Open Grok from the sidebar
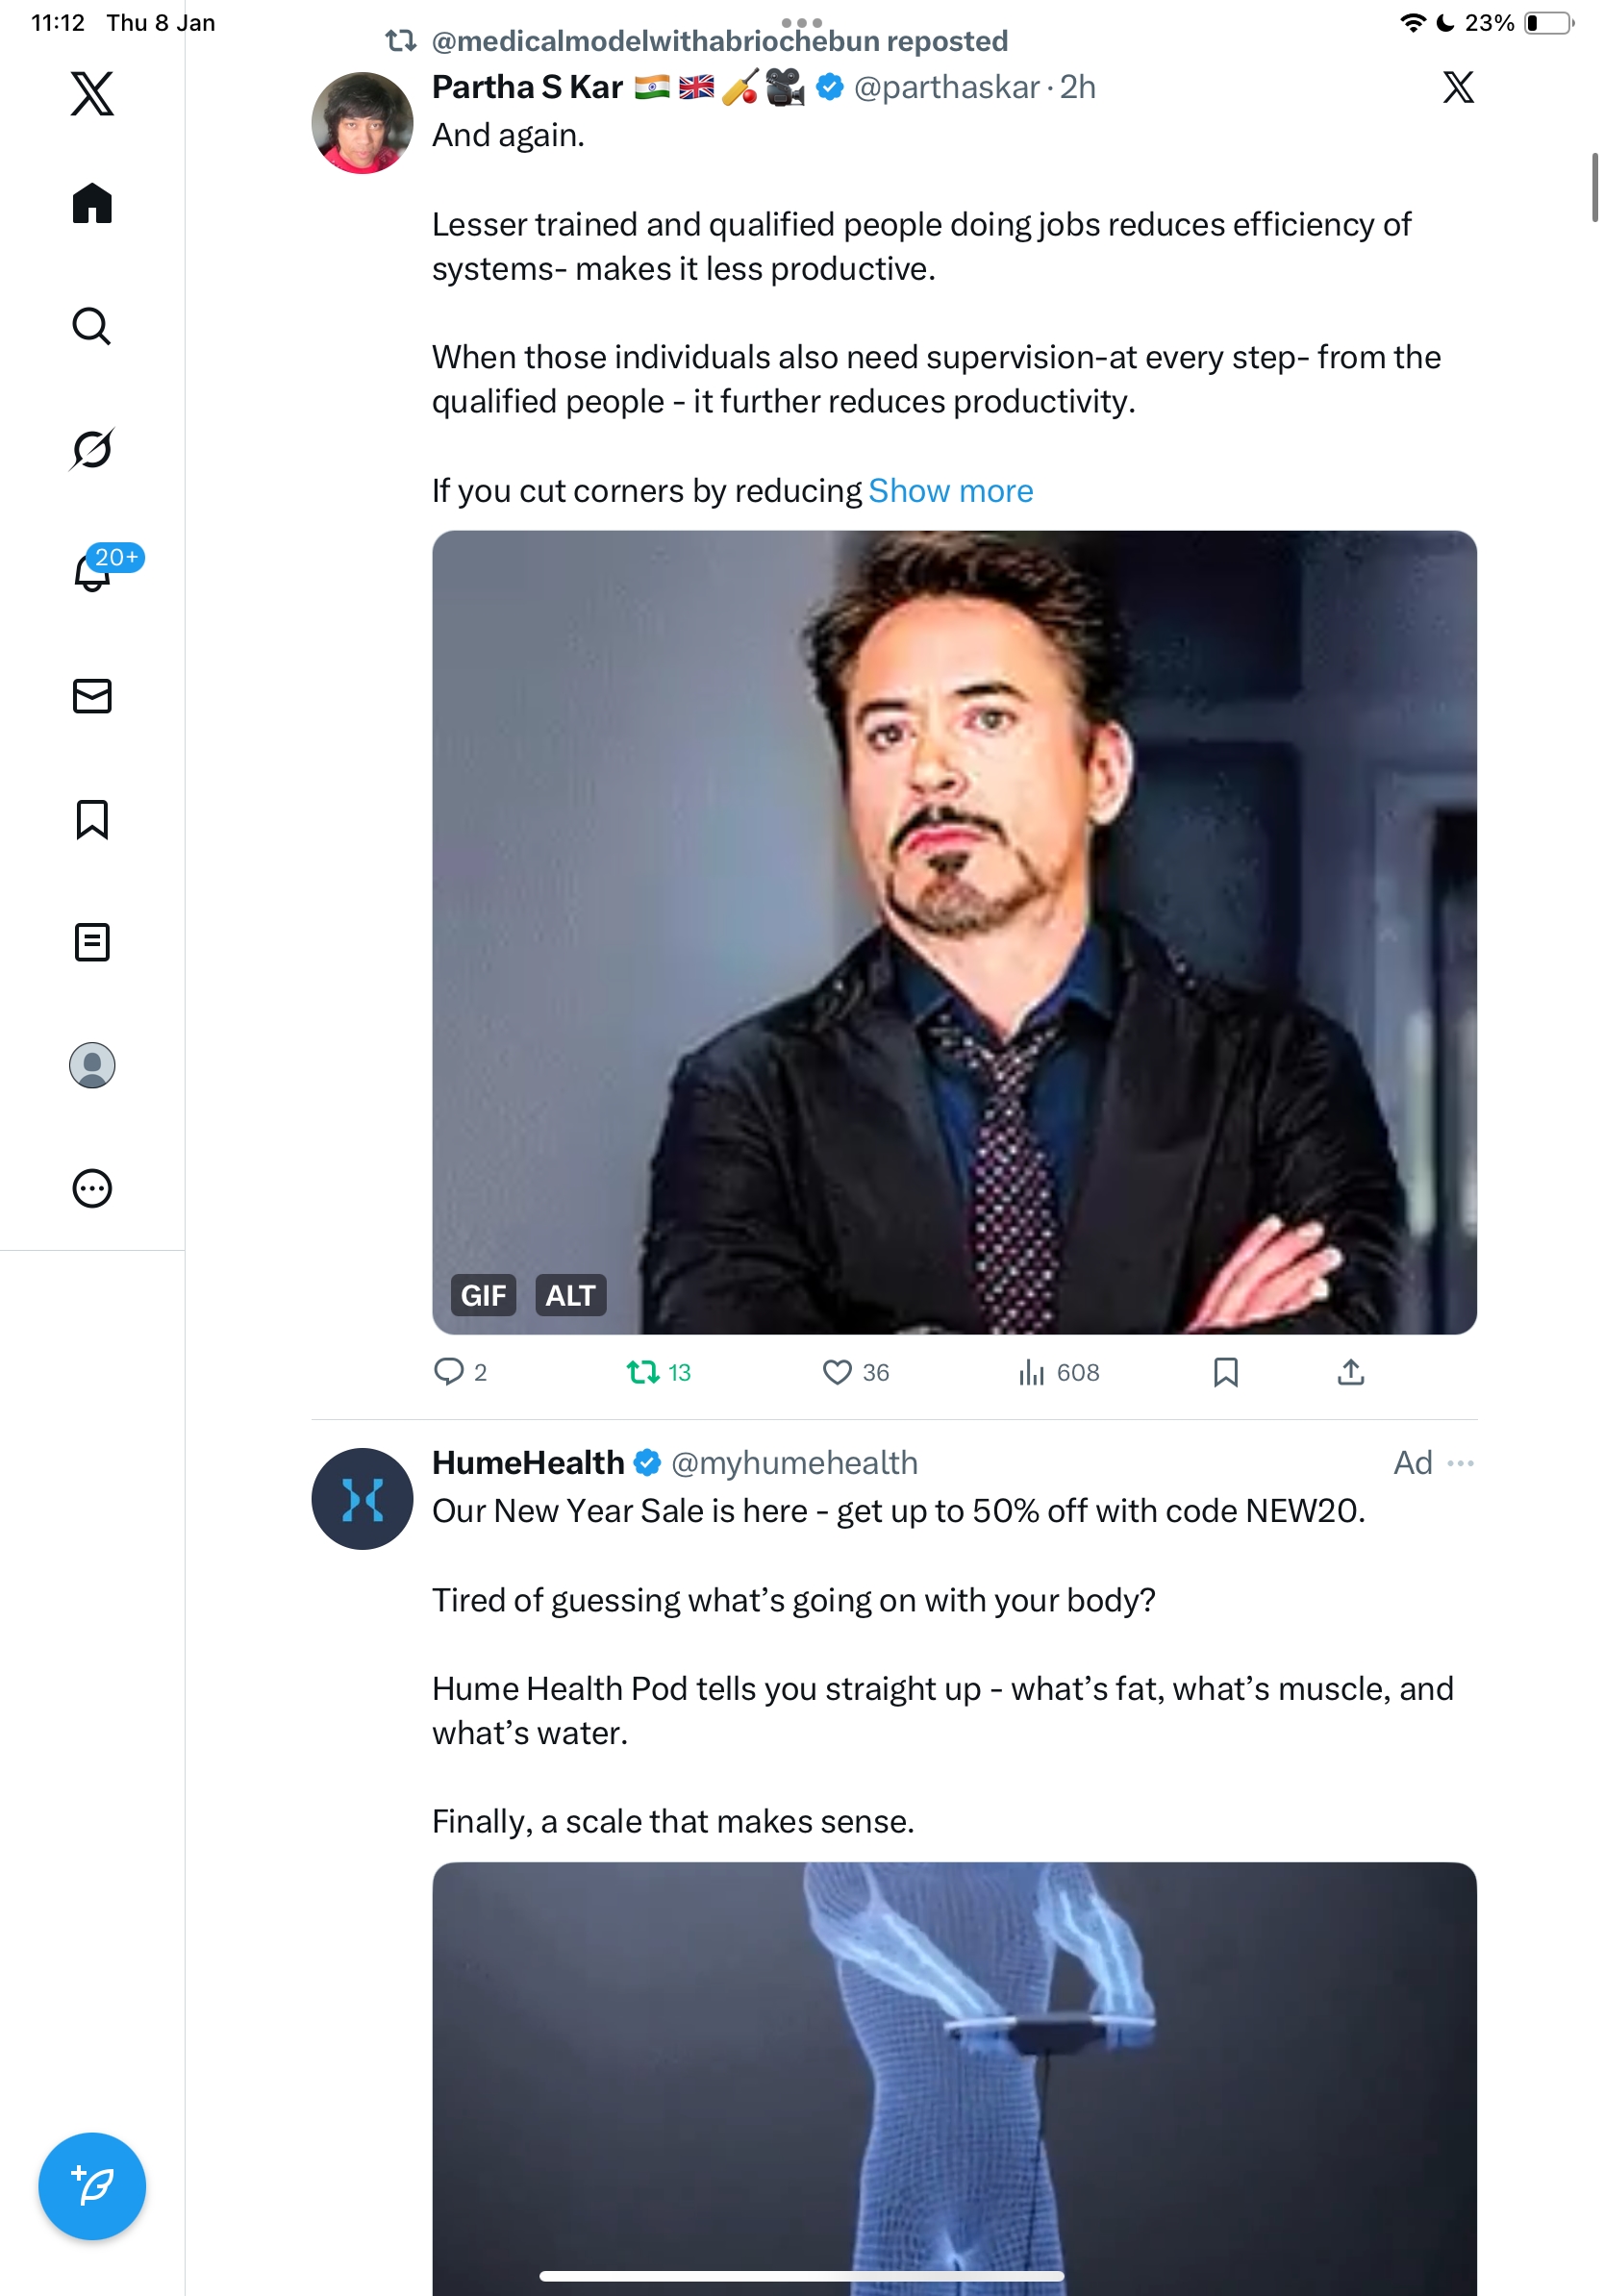Screen dimensions: 1604x2296 click(x=92, y=449)
